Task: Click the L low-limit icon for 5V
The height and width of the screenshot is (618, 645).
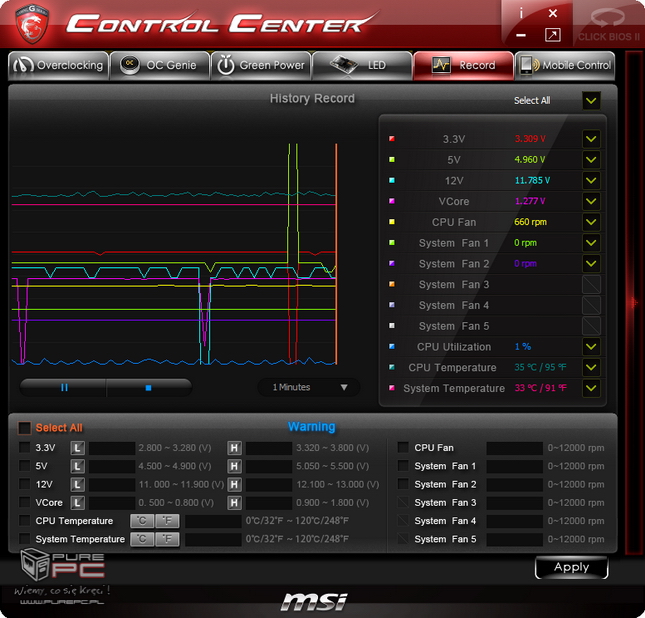Action: tap(77, 466)
